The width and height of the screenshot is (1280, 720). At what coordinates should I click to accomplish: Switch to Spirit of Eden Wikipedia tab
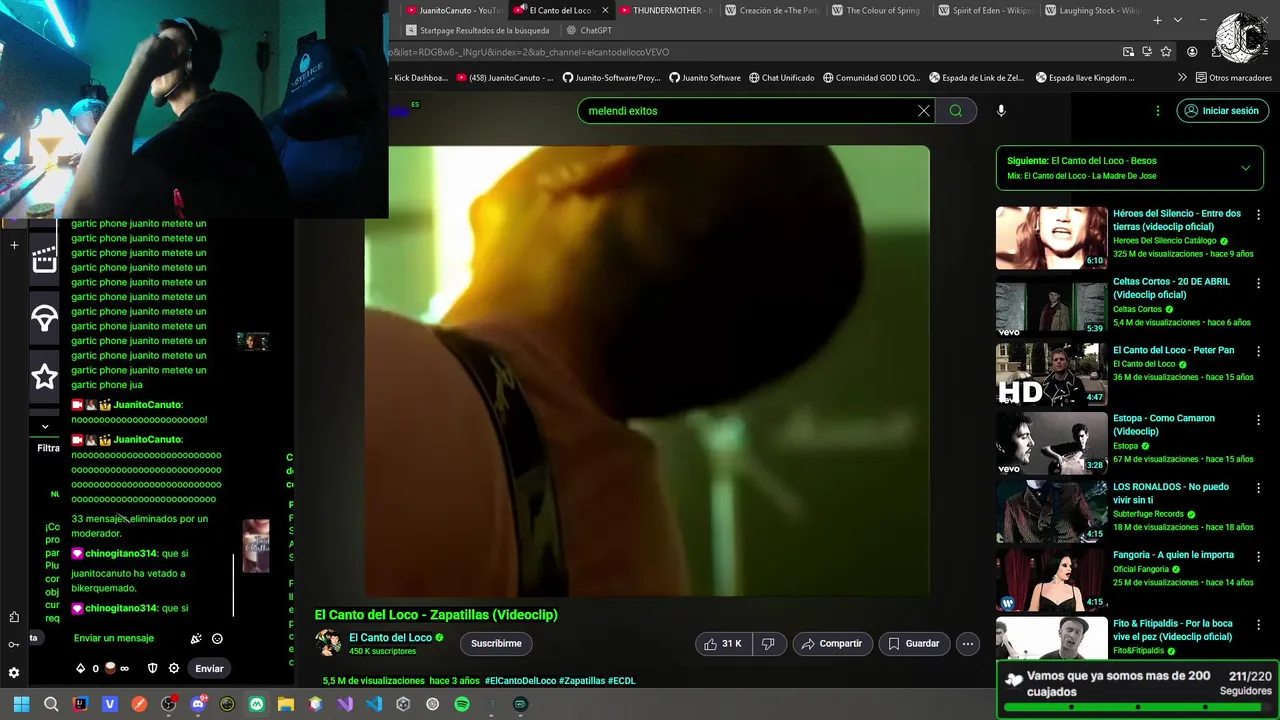click(985, 10)
